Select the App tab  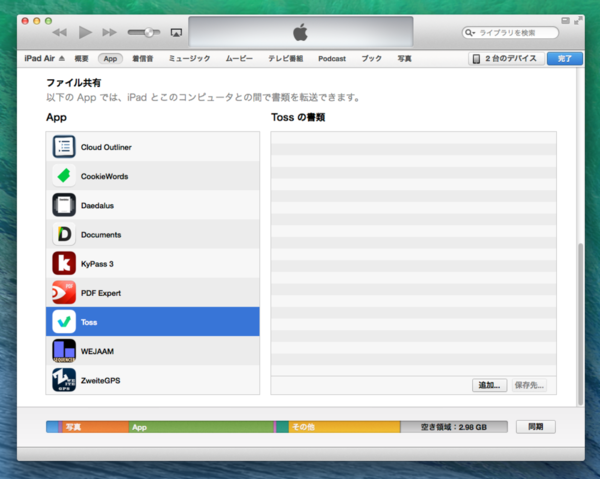(110, 59)
